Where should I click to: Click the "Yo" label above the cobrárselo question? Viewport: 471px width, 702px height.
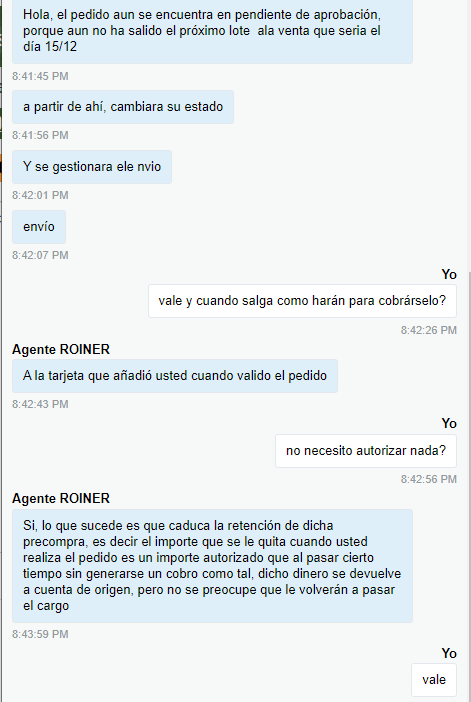coord(449,274)
